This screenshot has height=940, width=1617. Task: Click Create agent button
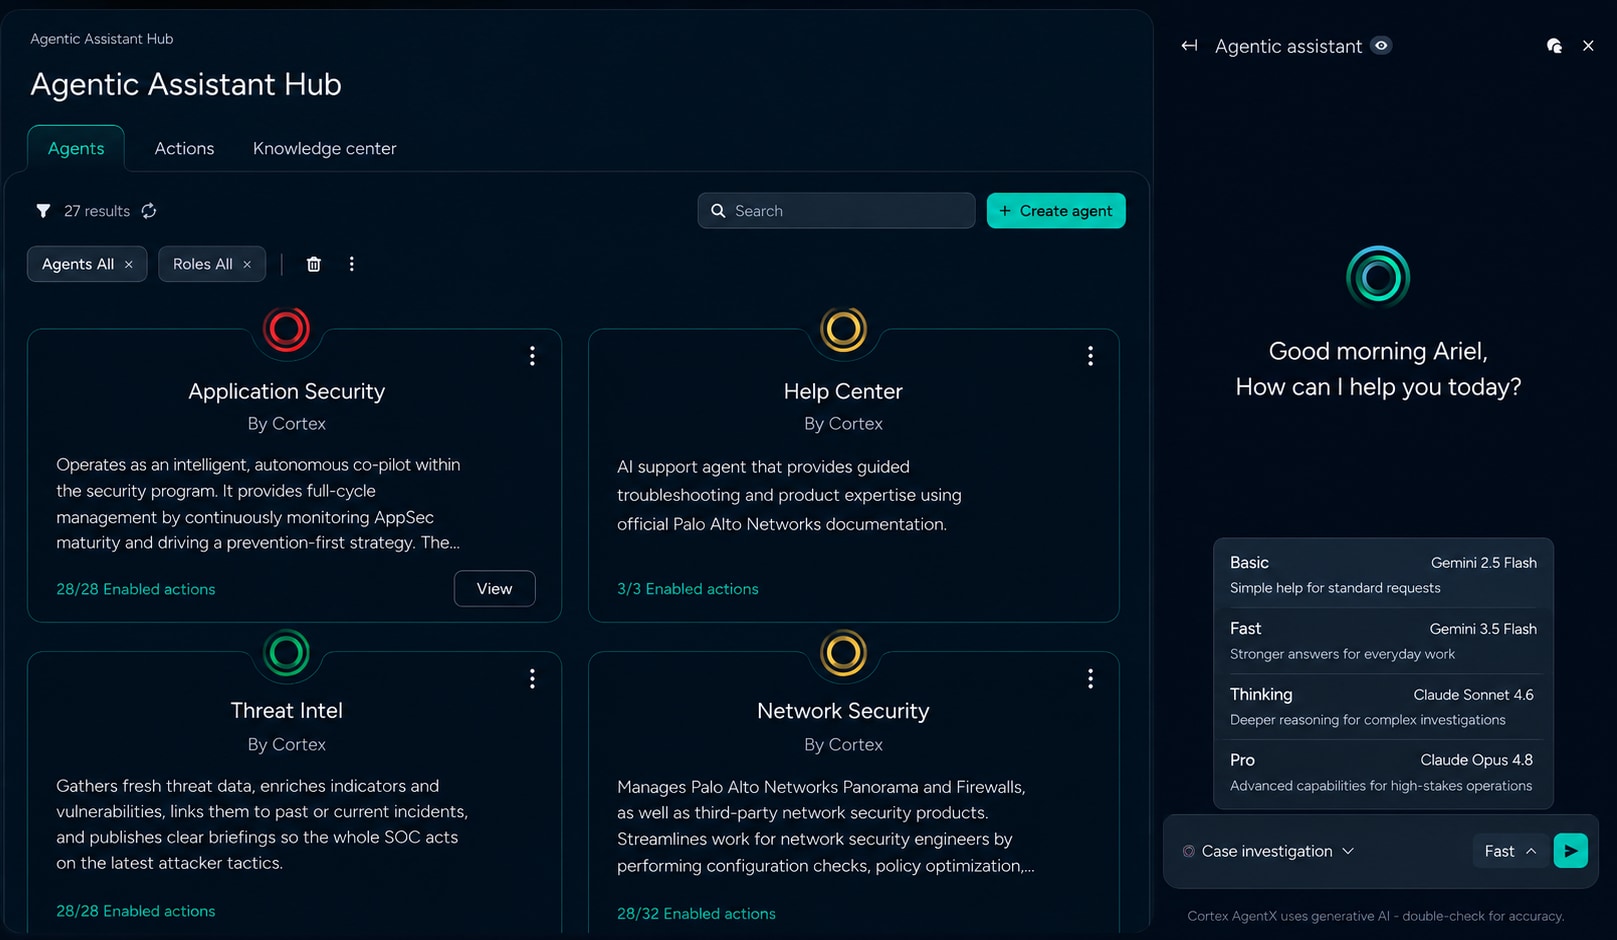[1056, 211]
